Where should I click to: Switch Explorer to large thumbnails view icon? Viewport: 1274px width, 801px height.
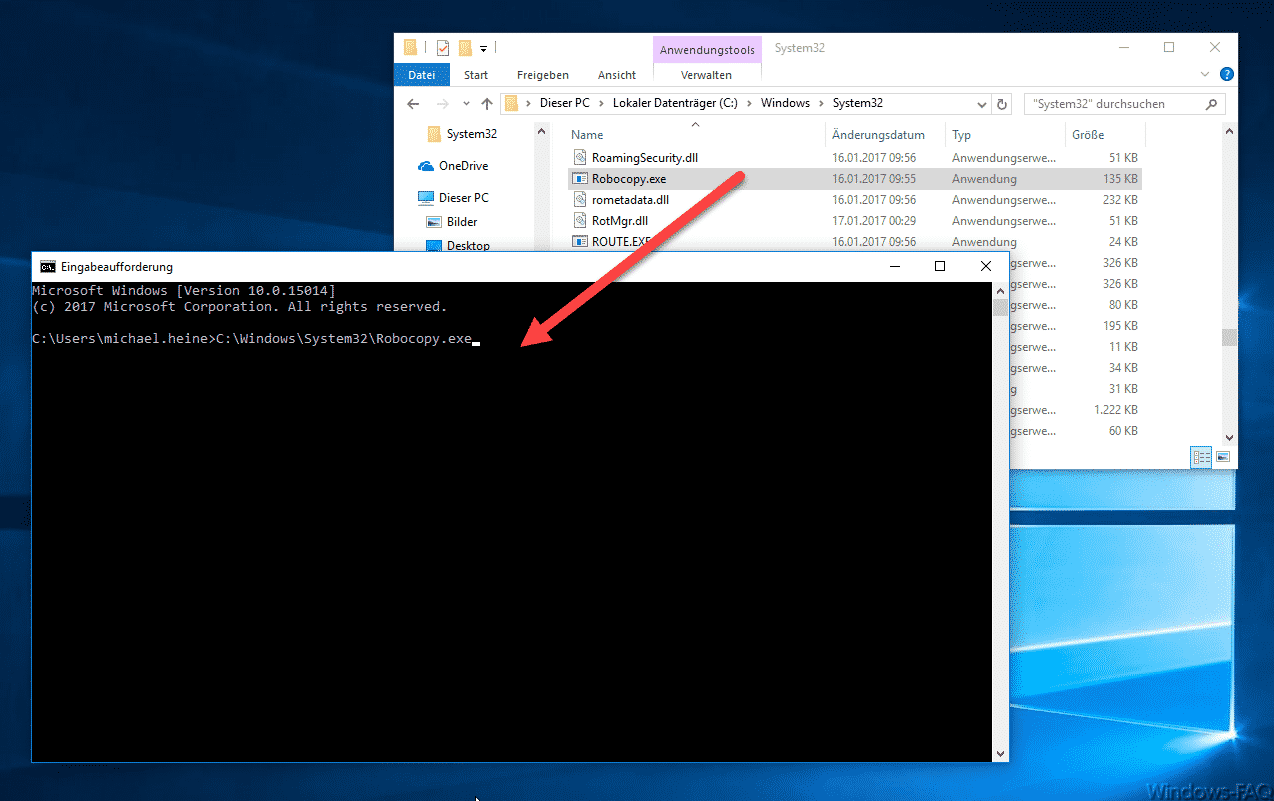(x=1222, y=457)
